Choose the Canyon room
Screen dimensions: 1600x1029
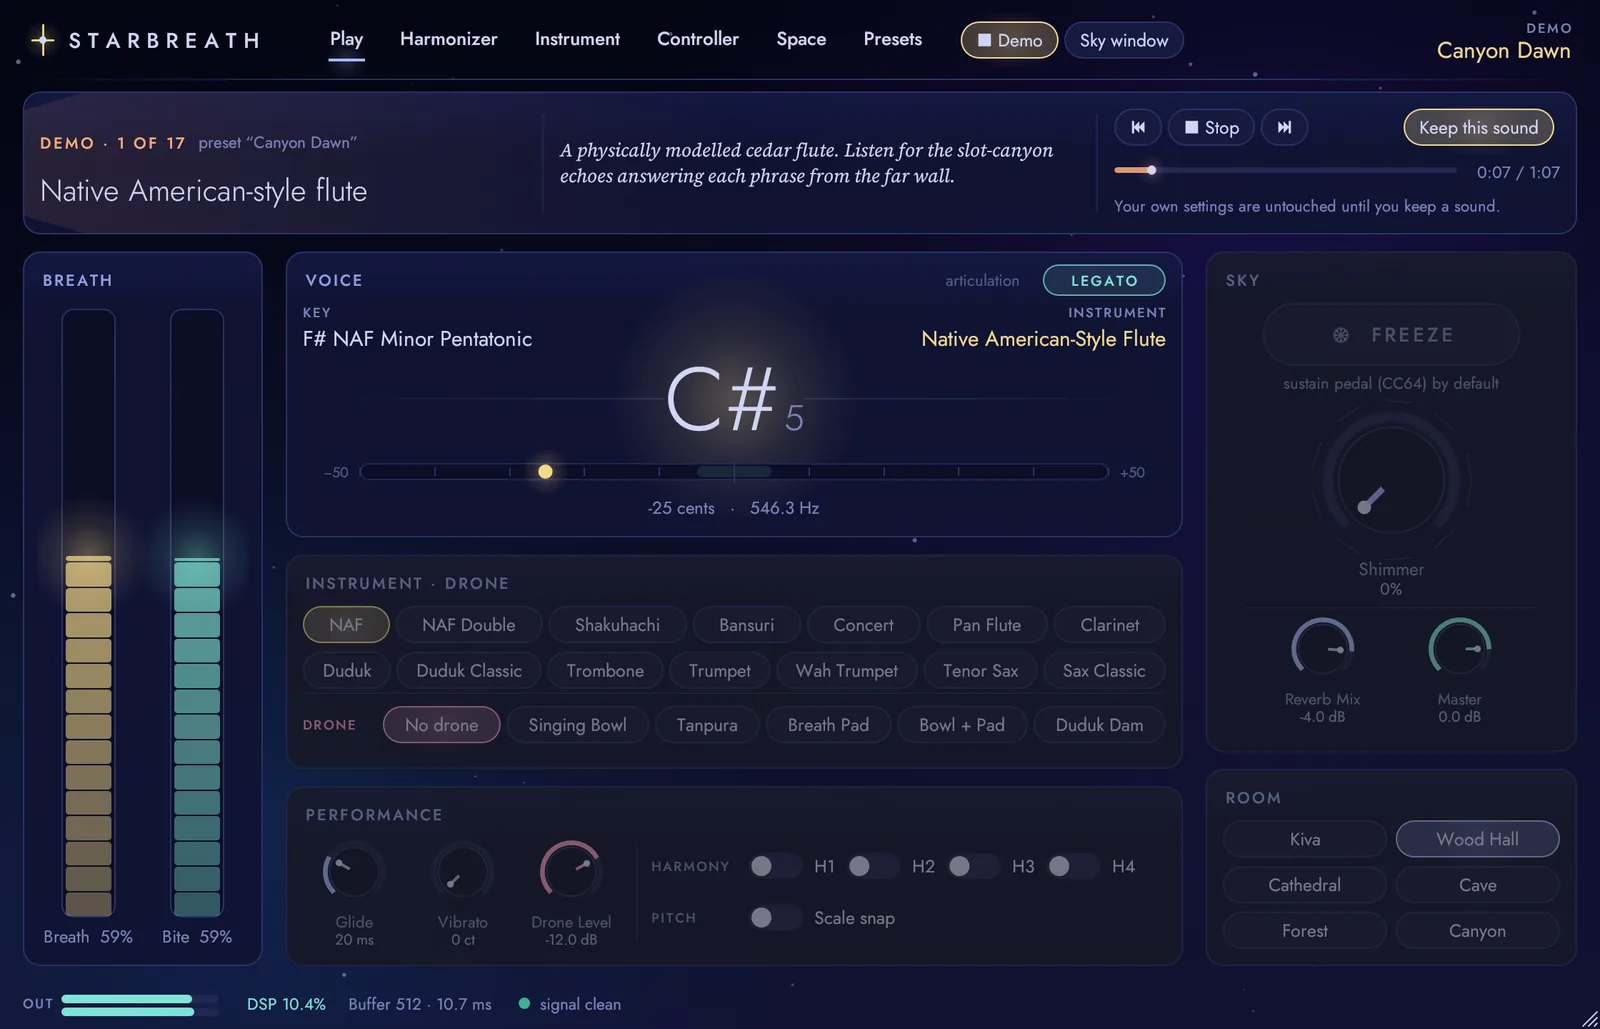(1477, 931)
